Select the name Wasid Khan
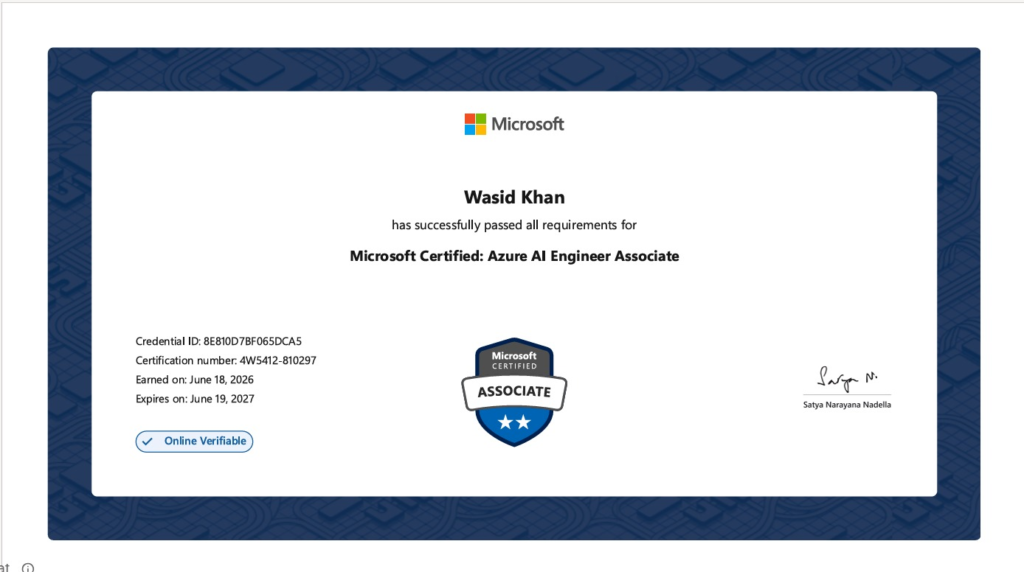The height and width of the screenshot is (572, 1024). point(514,197)
